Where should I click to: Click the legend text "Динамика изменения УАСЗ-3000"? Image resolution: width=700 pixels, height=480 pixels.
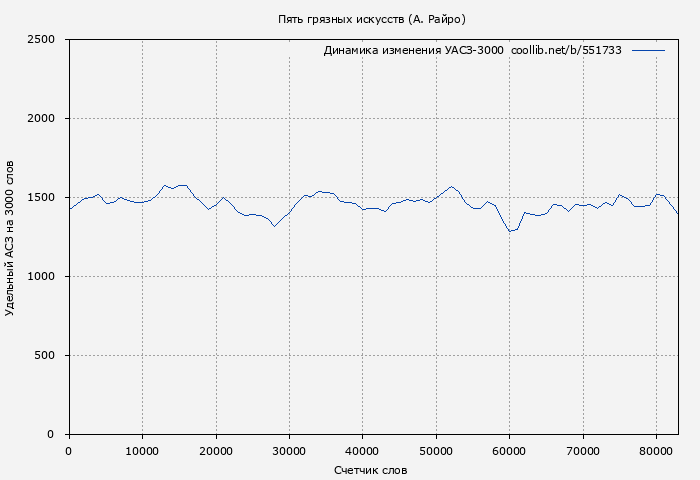pos(413,50)
